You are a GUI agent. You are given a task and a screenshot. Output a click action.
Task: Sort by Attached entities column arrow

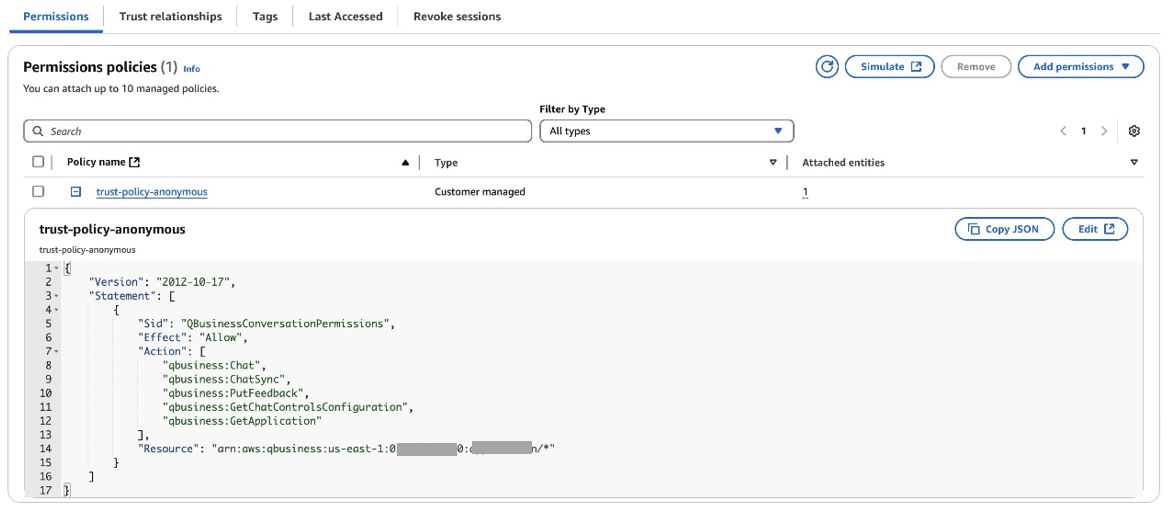tap(1134, 163)
